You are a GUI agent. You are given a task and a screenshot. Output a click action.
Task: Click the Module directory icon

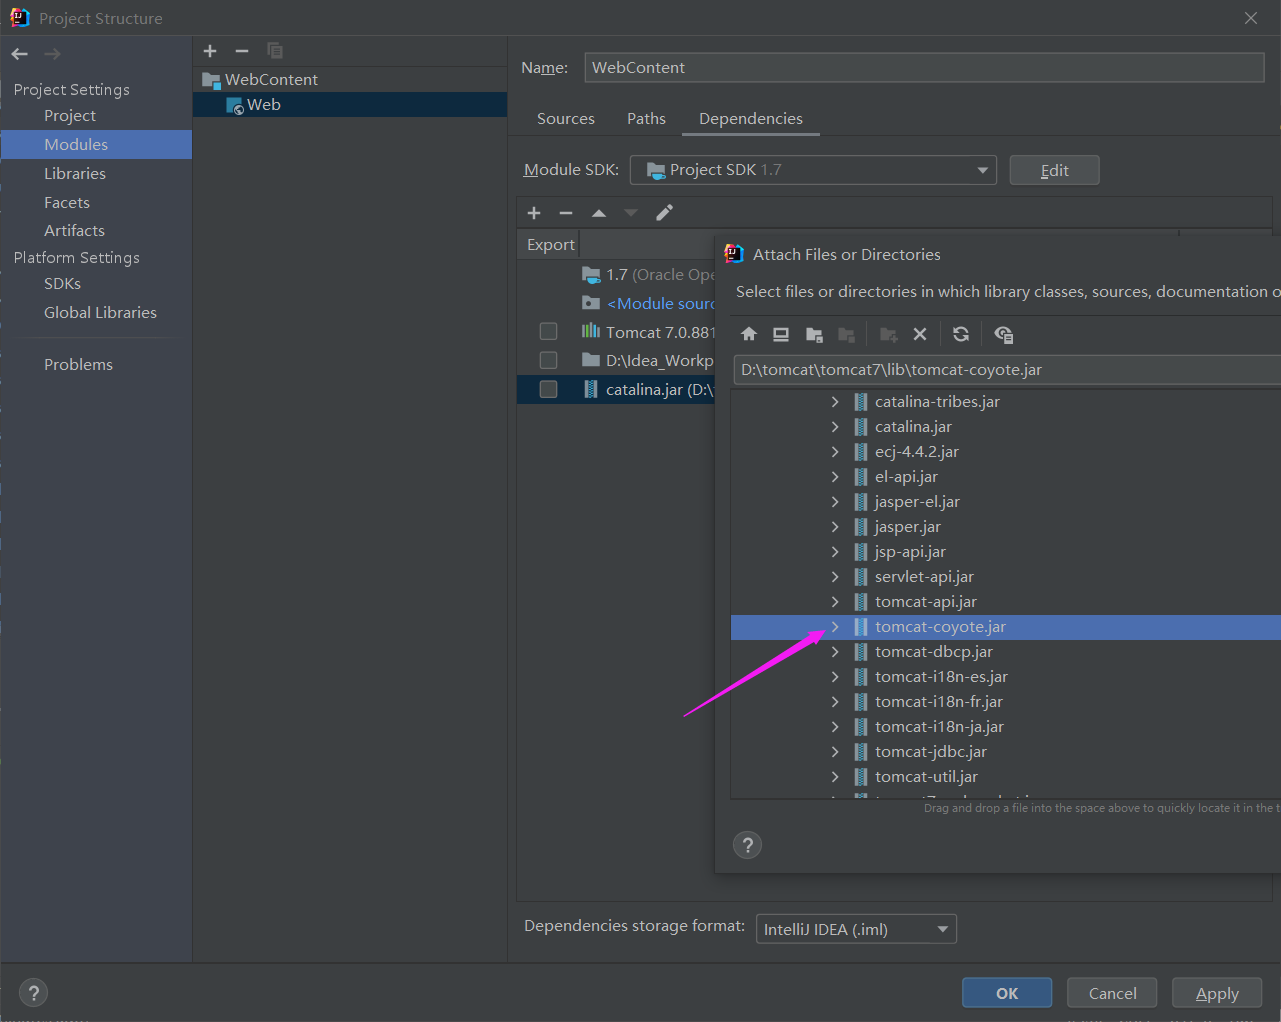[847, 334]
